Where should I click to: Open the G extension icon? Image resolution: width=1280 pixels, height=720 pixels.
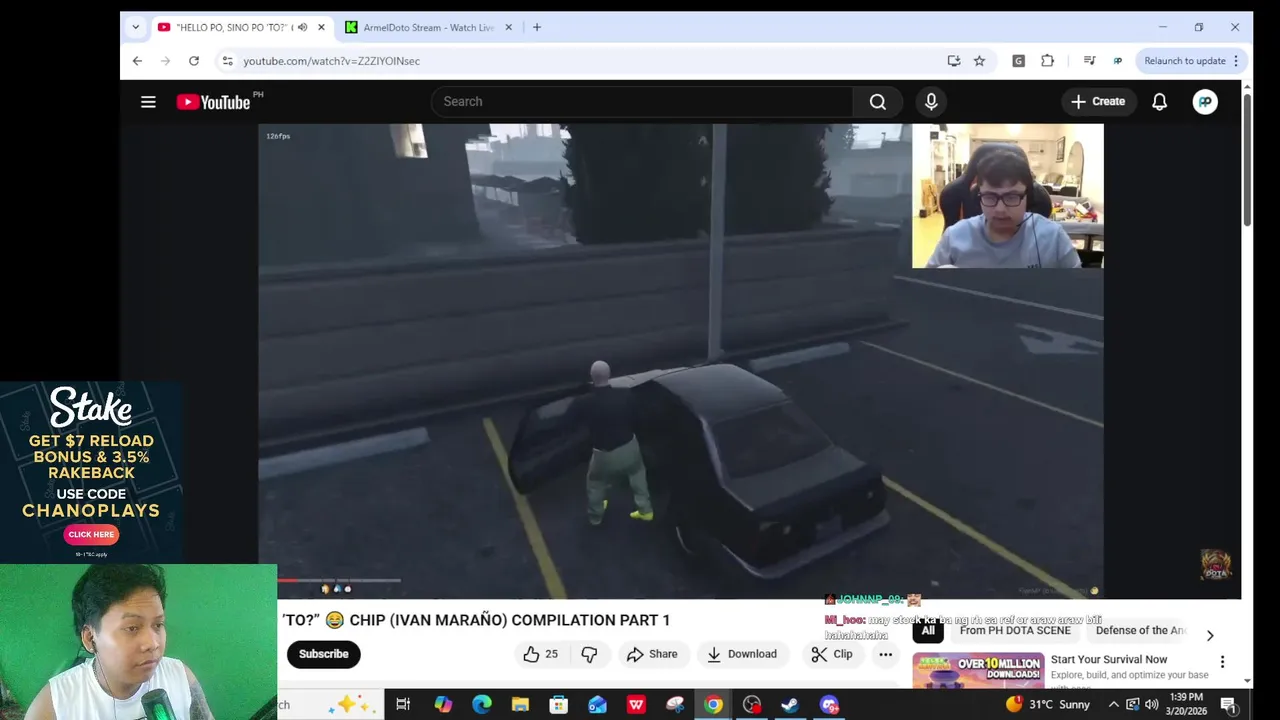coord(1018,61)
